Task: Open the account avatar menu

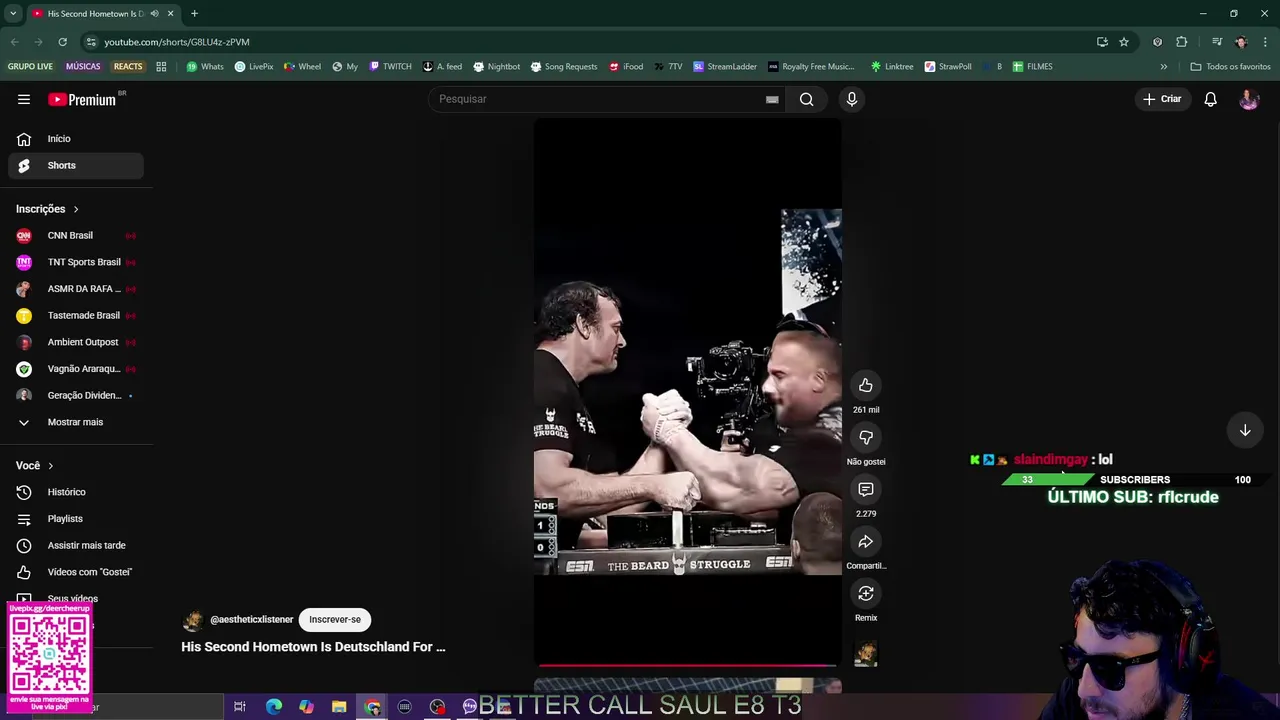Action: tap(1249, 99)
